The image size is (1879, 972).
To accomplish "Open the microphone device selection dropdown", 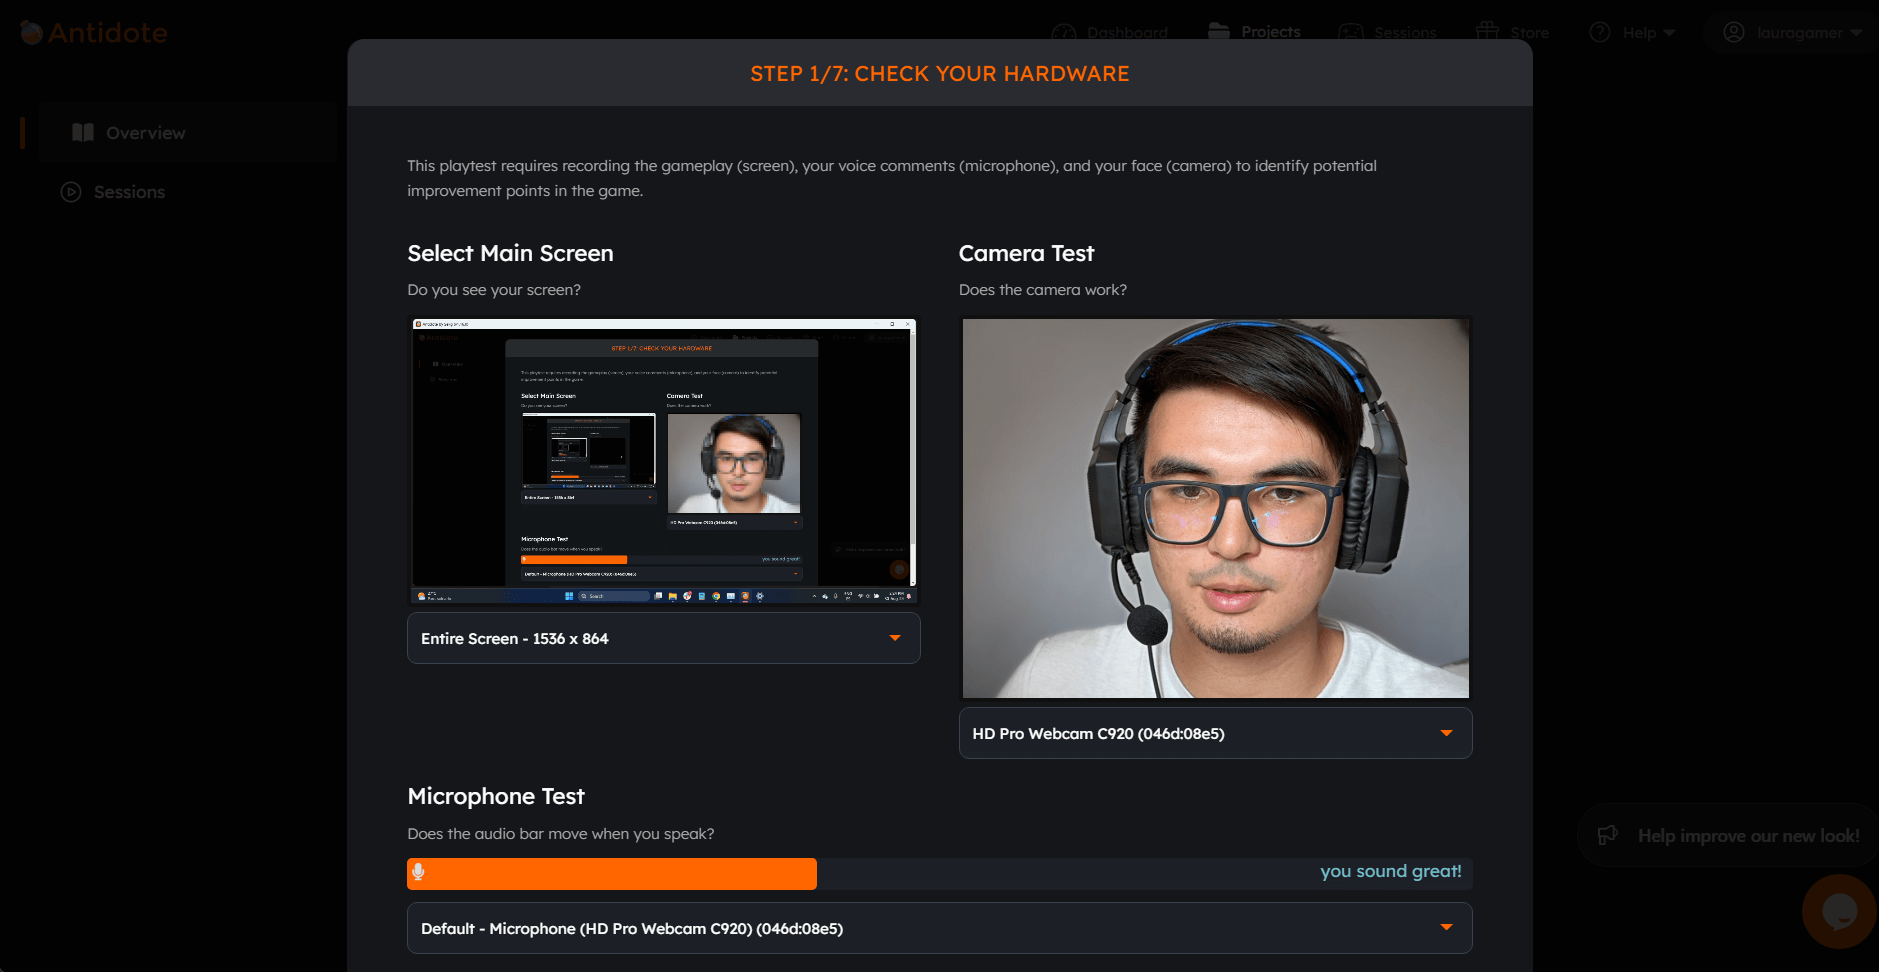I will click(x=938, y=928).
